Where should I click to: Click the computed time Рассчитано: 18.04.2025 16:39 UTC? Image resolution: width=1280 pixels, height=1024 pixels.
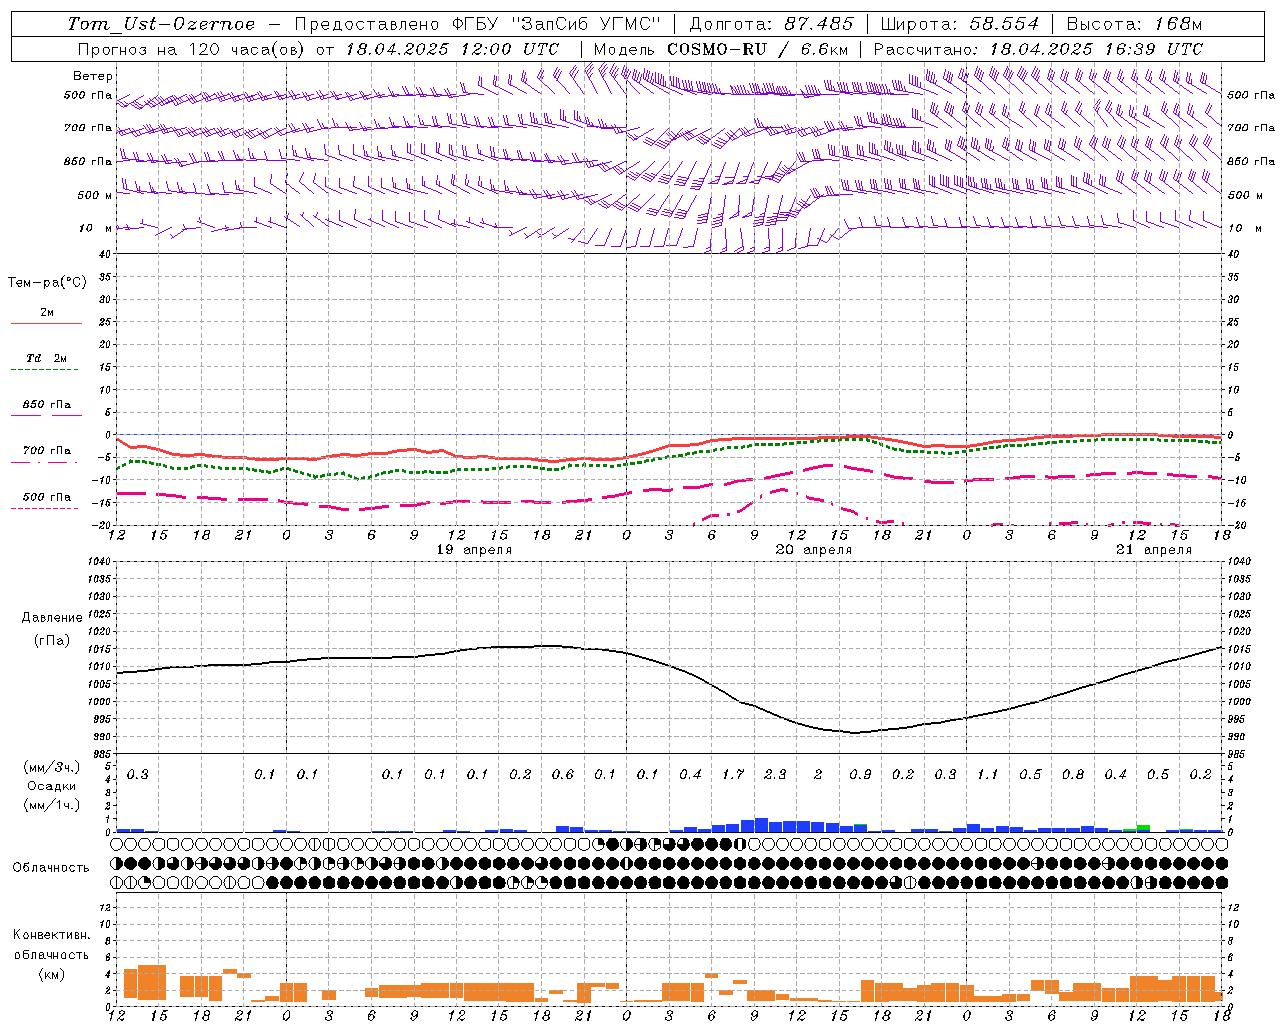[x=1038, y=49]
